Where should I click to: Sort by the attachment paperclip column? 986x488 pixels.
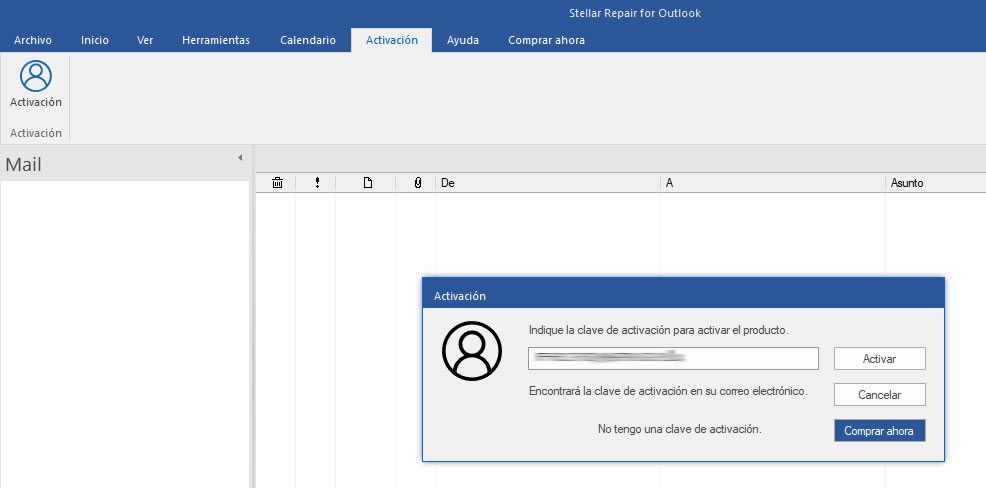point(418,183)
